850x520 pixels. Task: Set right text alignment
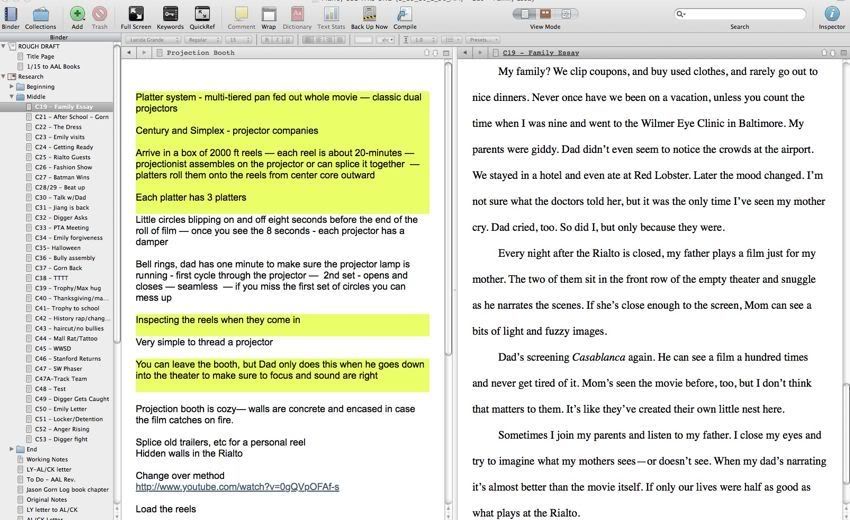click(329, 40)
